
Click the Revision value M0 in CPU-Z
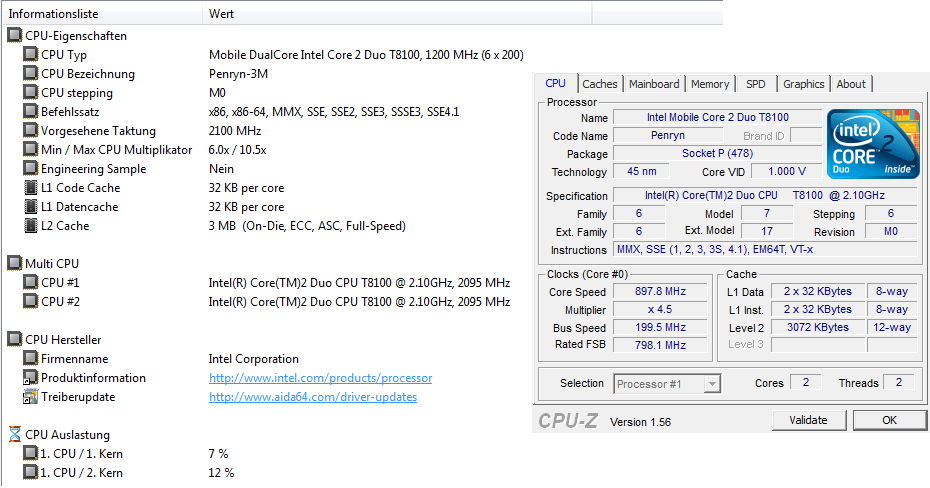coord(891,231)
